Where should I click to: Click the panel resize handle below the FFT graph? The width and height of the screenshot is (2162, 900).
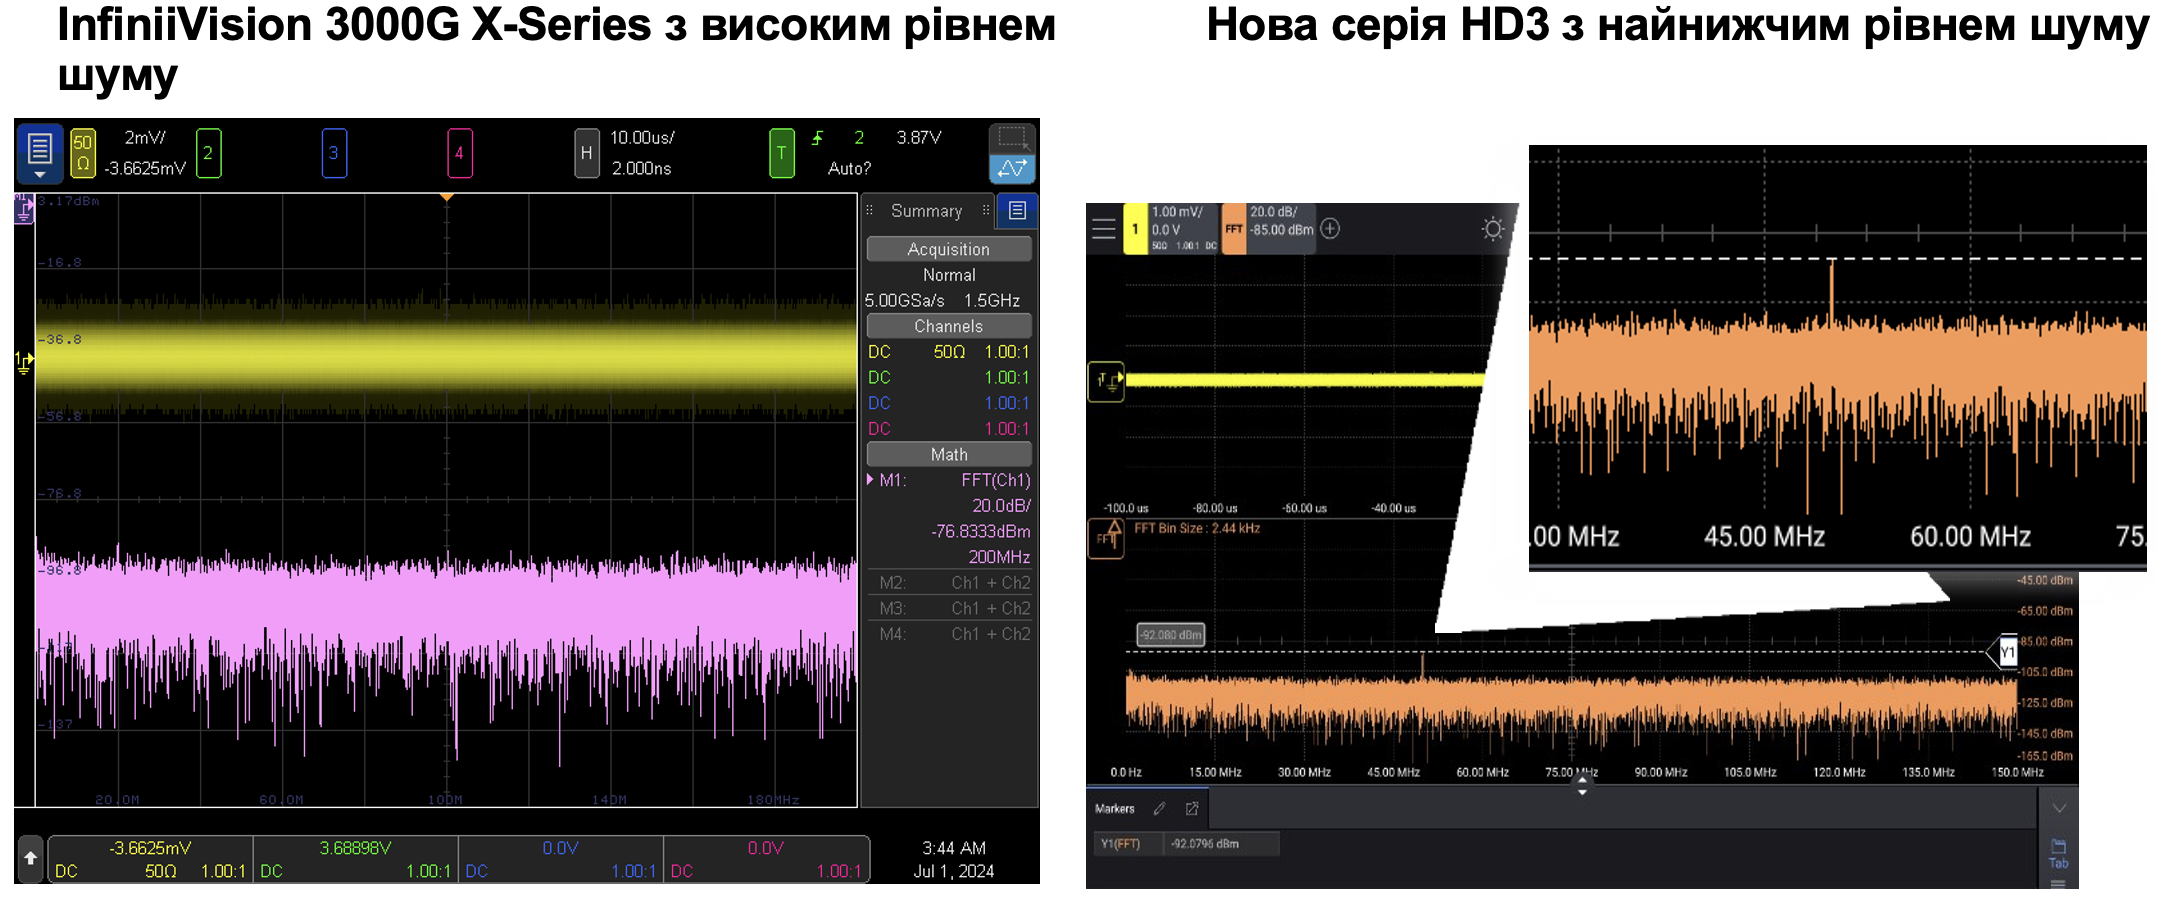point(1582,786)
